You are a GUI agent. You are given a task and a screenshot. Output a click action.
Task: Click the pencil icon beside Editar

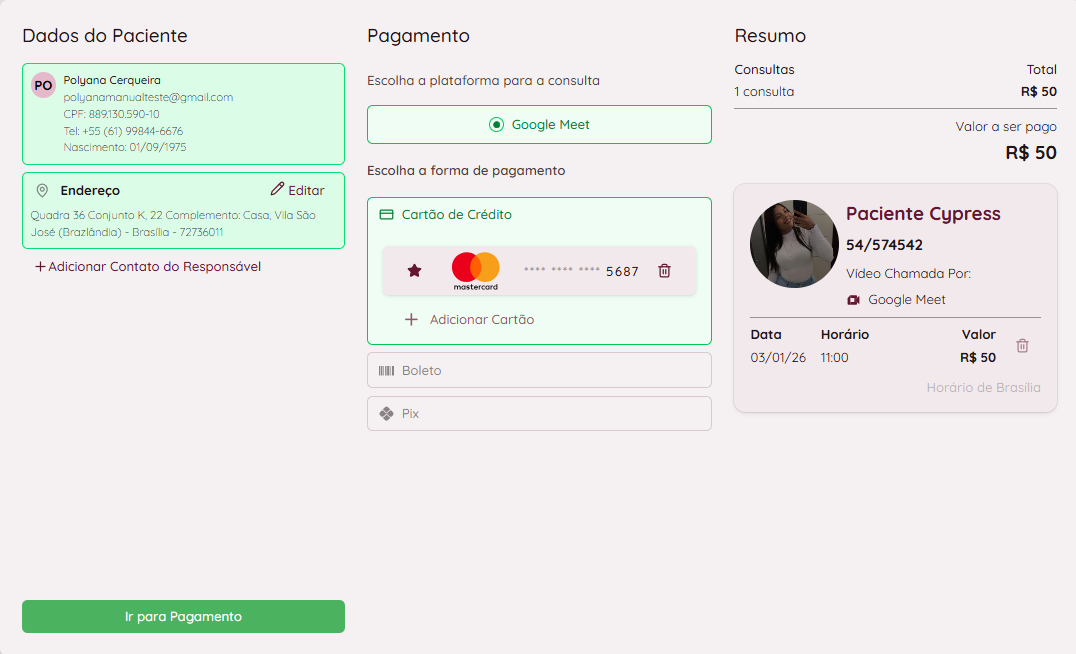click(277, 190)
